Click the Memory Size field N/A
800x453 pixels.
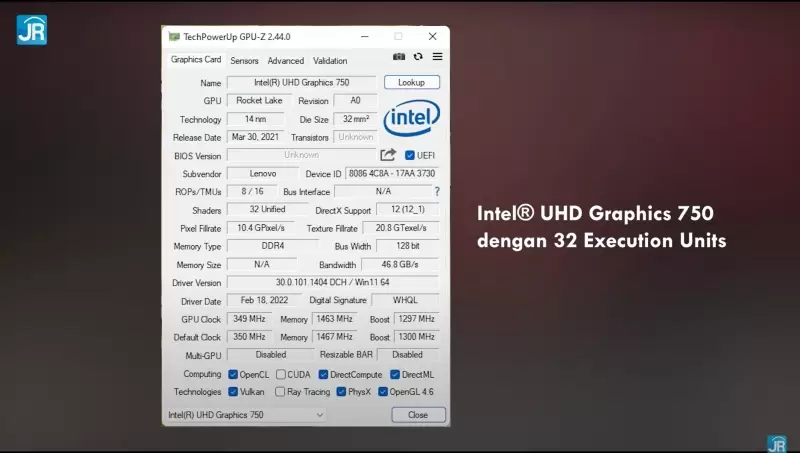pos(262,264)
